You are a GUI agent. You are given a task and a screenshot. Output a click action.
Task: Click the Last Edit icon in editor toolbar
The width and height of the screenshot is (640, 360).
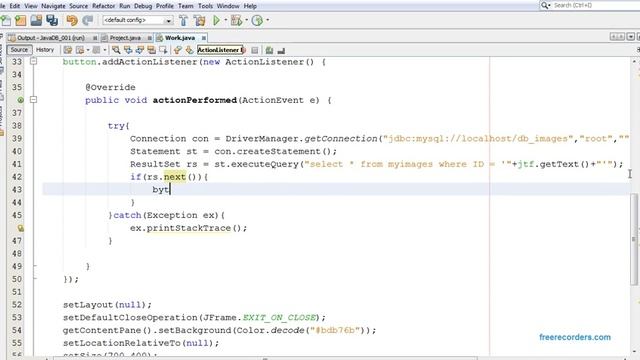(x=68, y=50)
